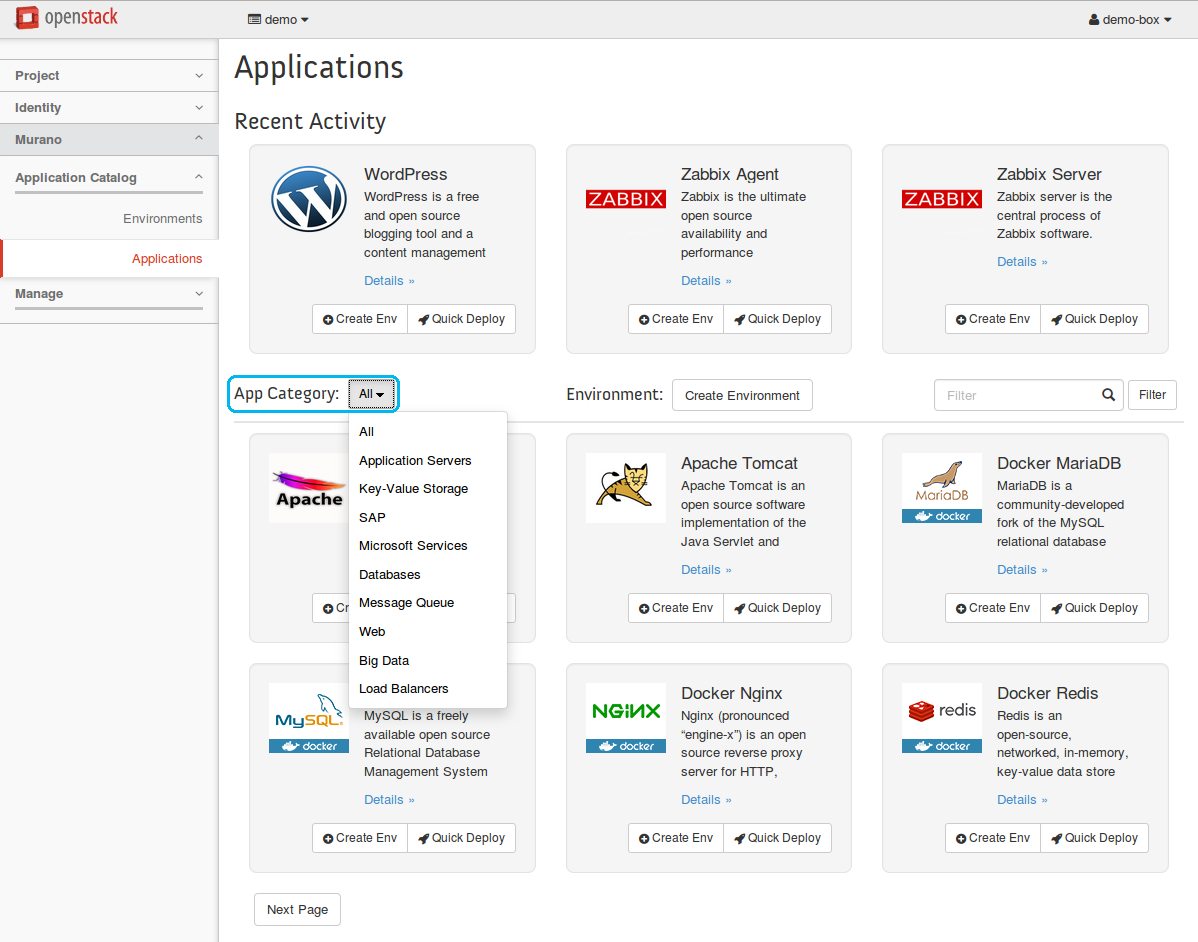Type in the Filter search field

[x=1015, y=395]
